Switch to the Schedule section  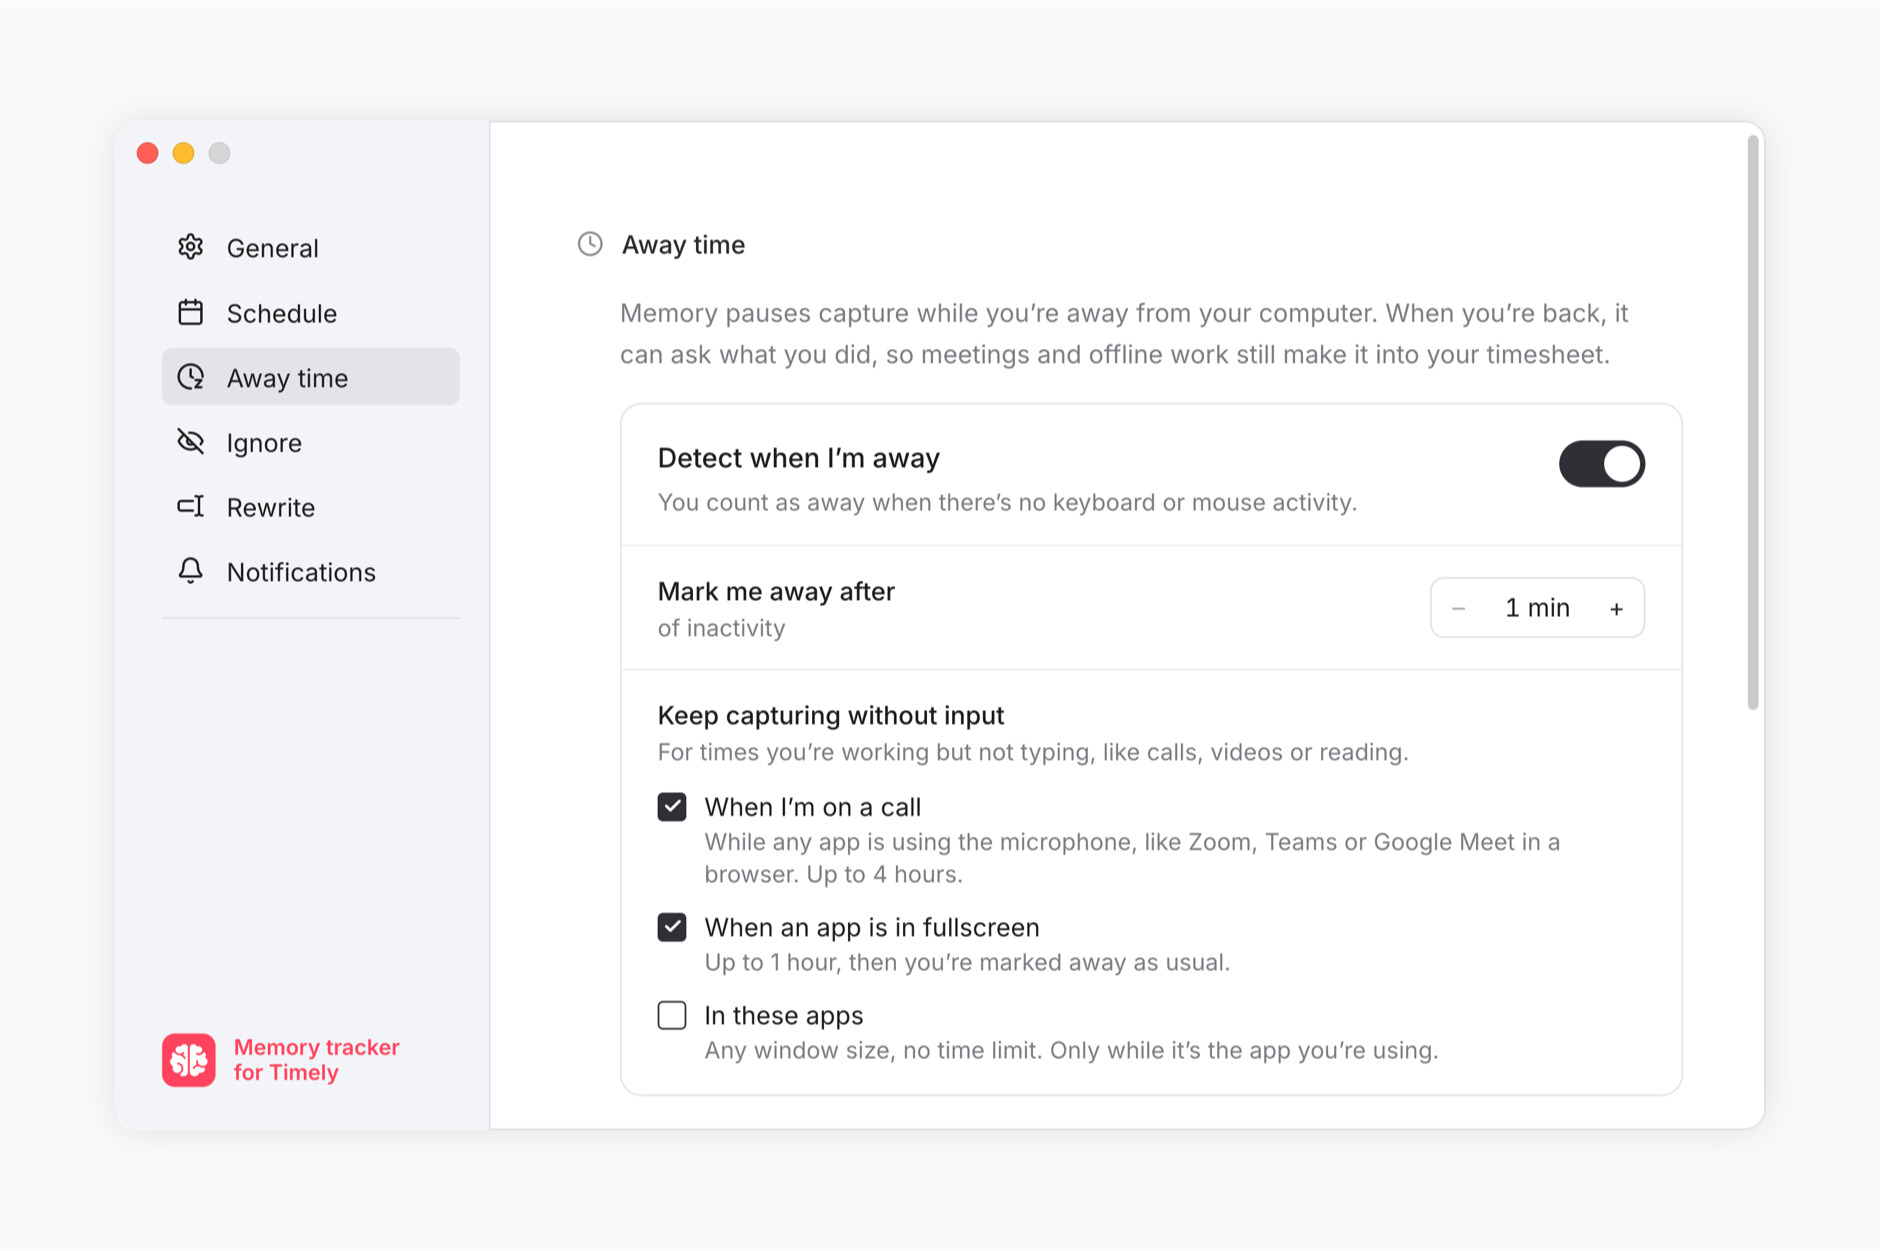(311, 313)
